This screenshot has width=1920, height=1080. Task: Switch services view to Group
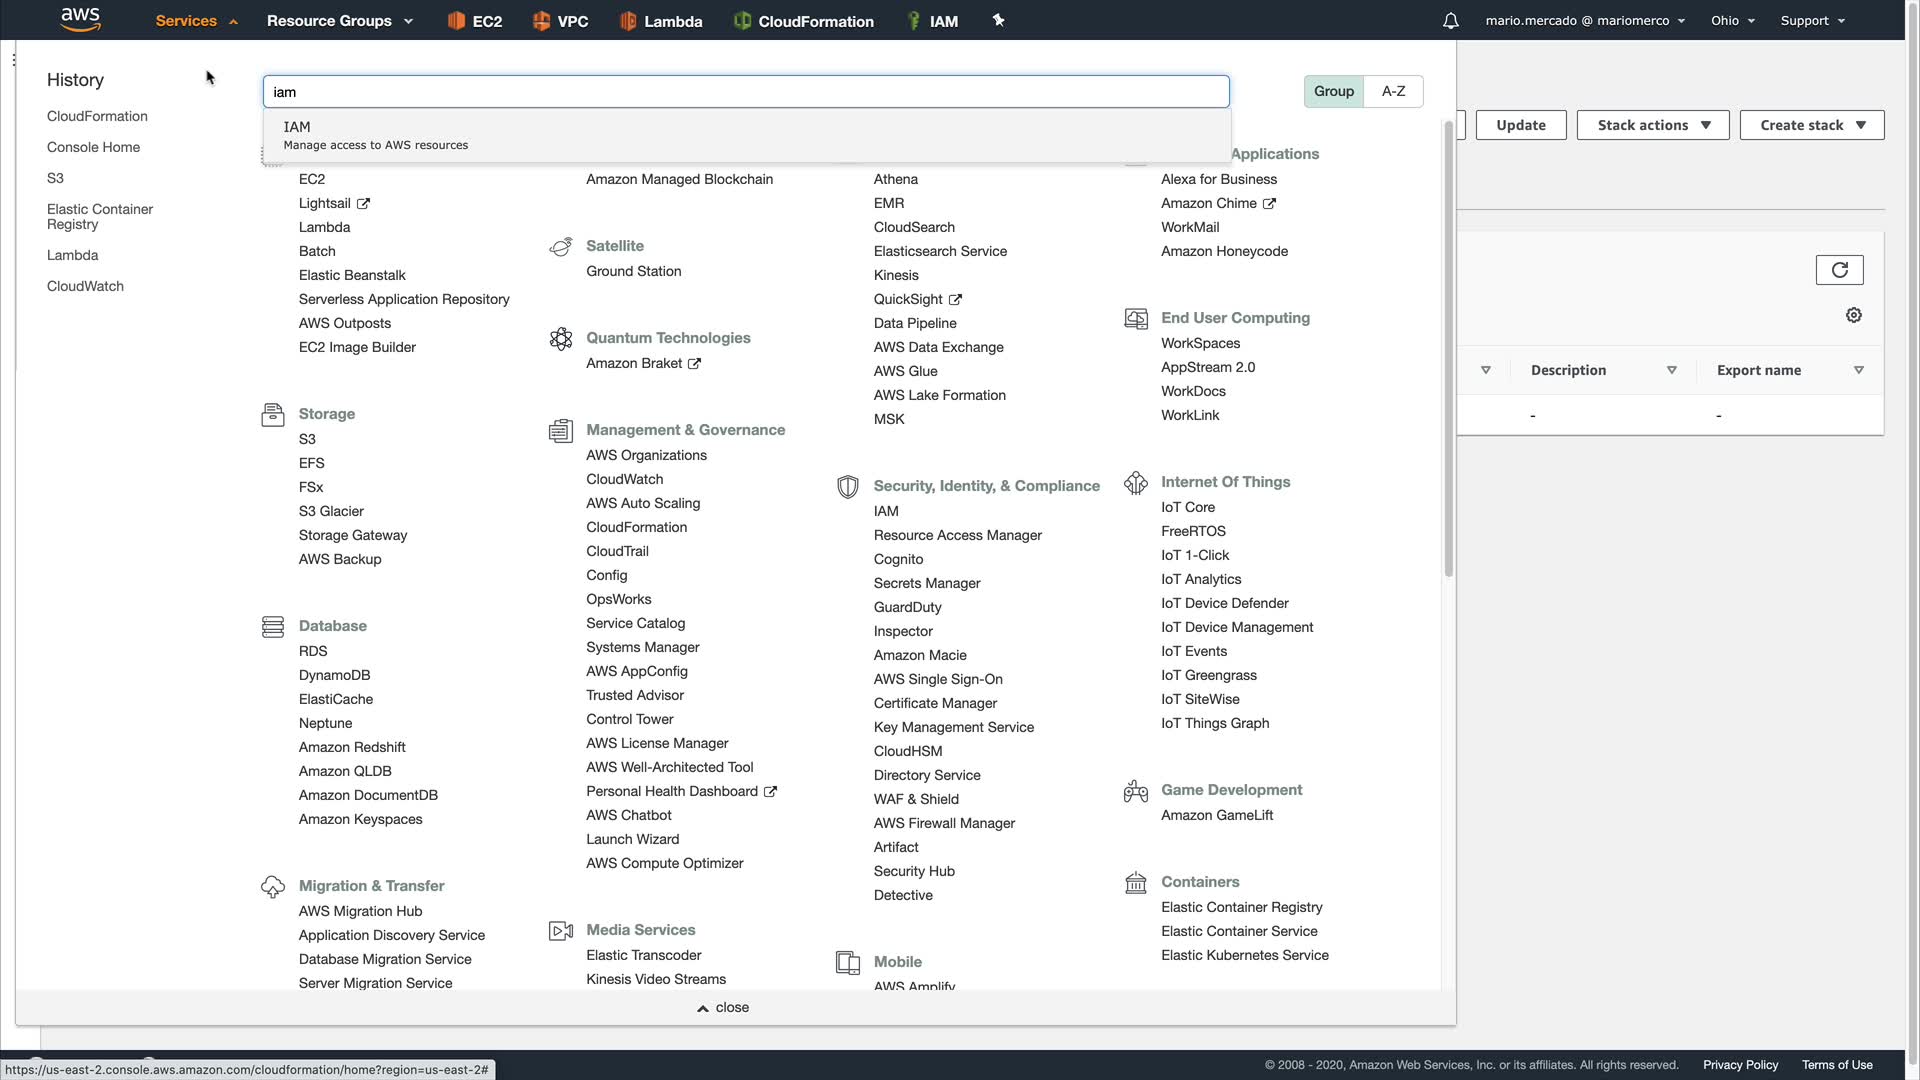pyautogui.click(x=1333, y=91)
